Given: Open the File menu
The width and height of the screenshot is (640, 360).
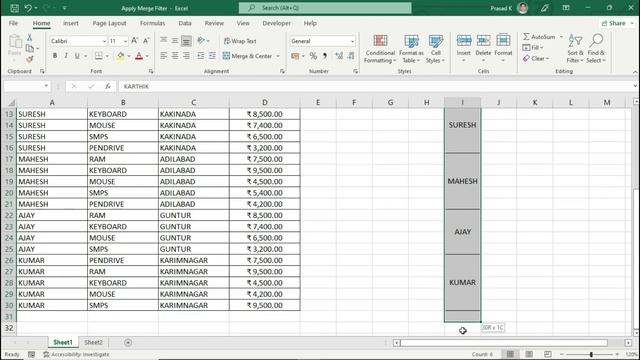Looking at the screenshot, I should point(13,23).
